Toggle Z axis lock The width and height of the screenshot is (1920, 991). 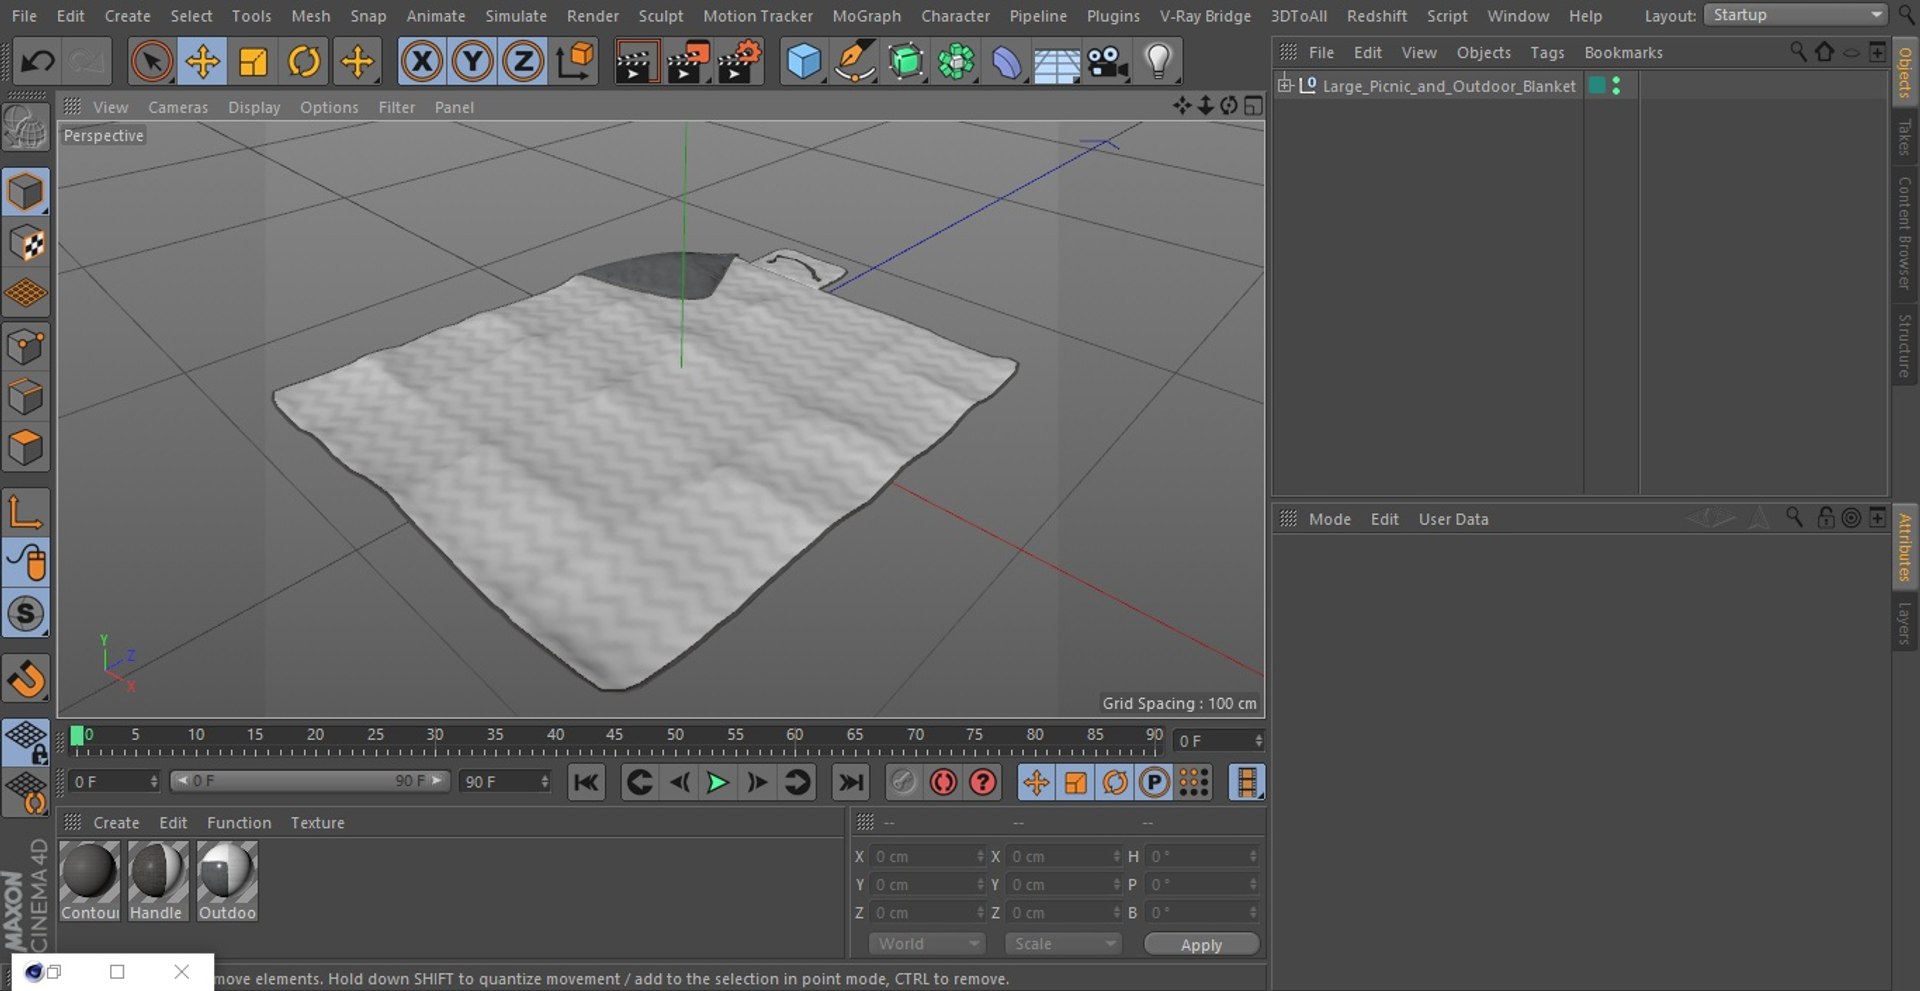[523, 62]
